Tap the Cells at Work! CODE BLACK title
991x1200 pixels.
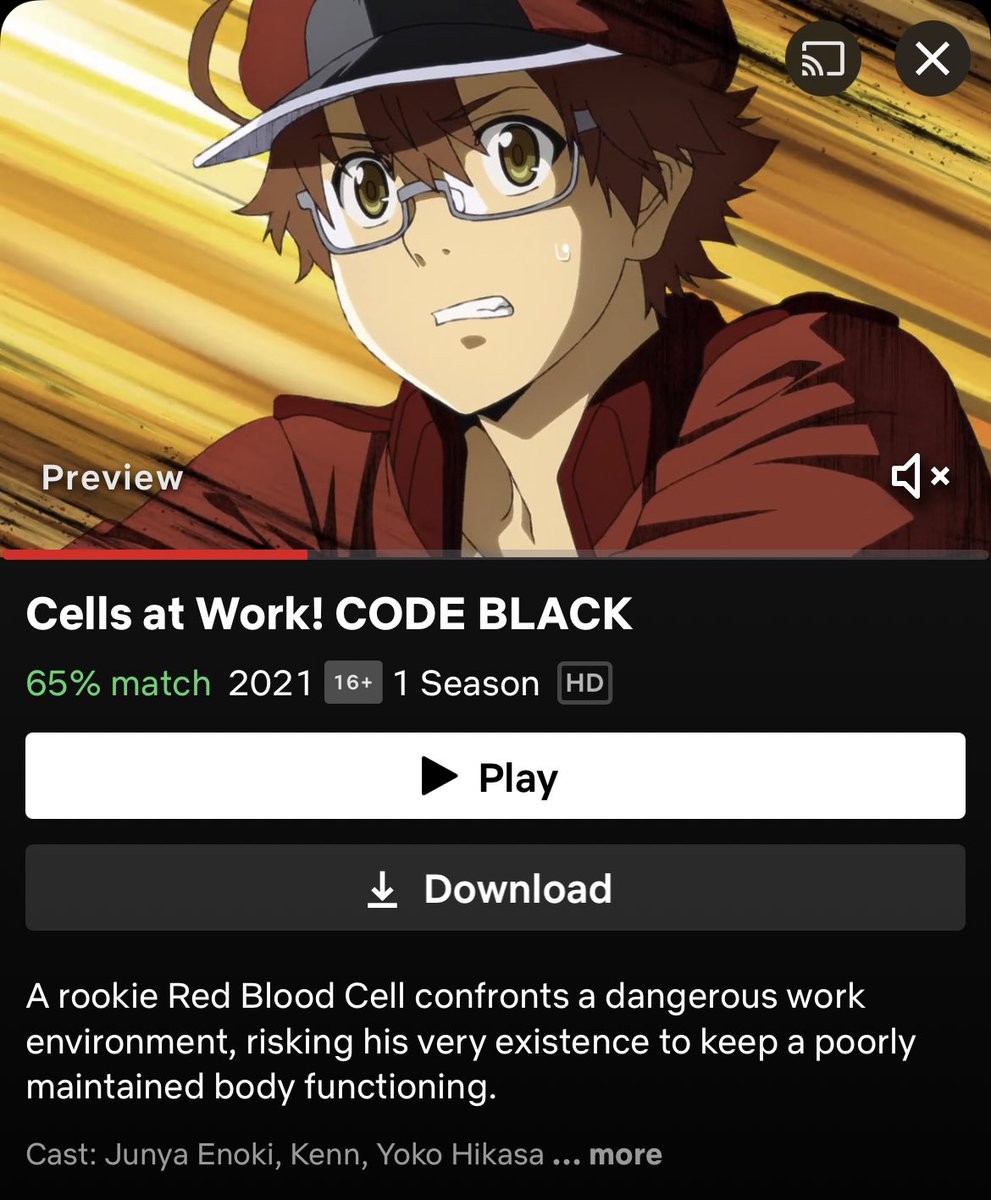(329, 614)
